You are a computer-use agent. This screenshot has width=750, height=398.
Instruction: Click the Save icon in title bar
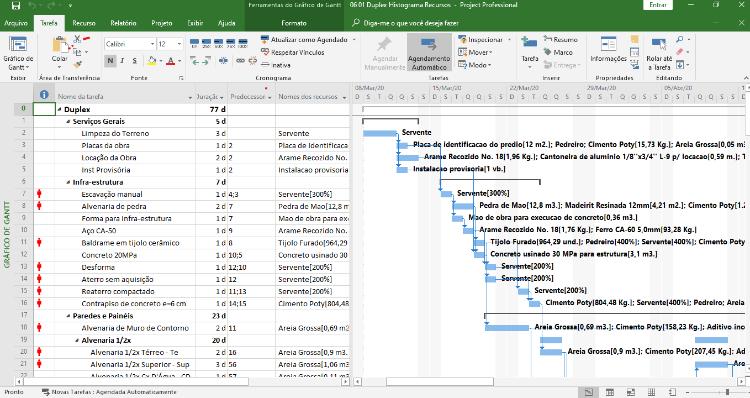click(x=16, y=6)
